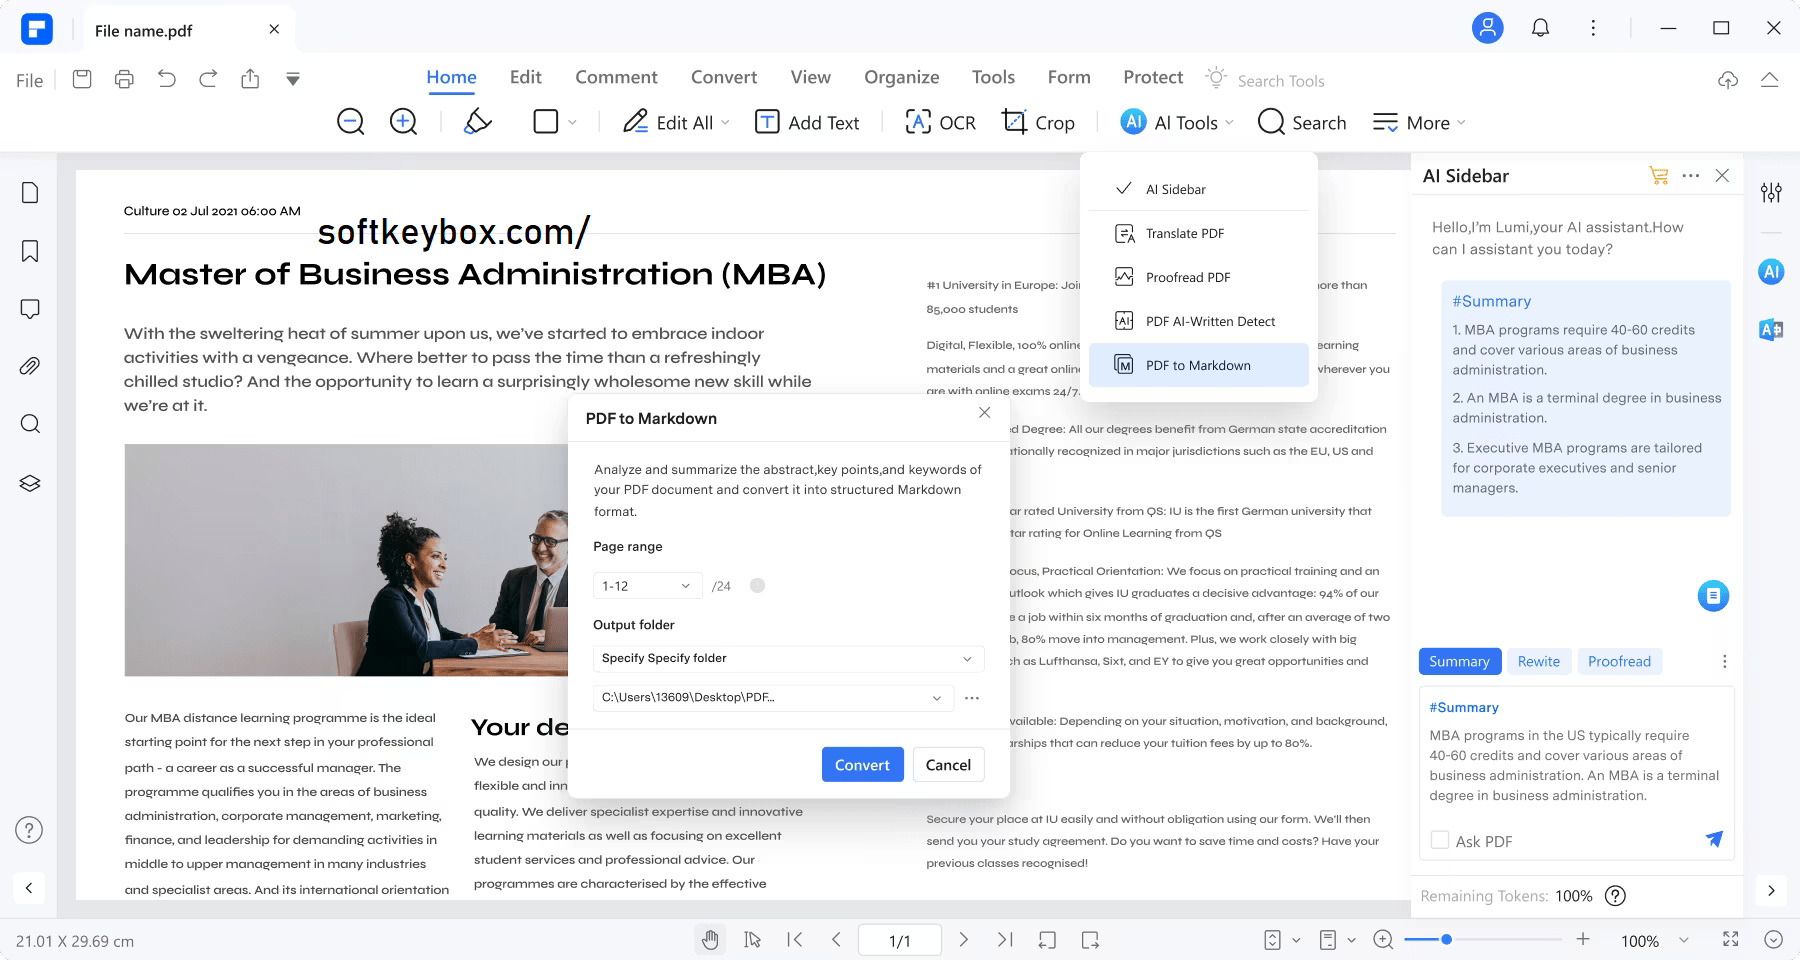Select the Add Text tool
1800x960 pixels.
pos(808,122)
